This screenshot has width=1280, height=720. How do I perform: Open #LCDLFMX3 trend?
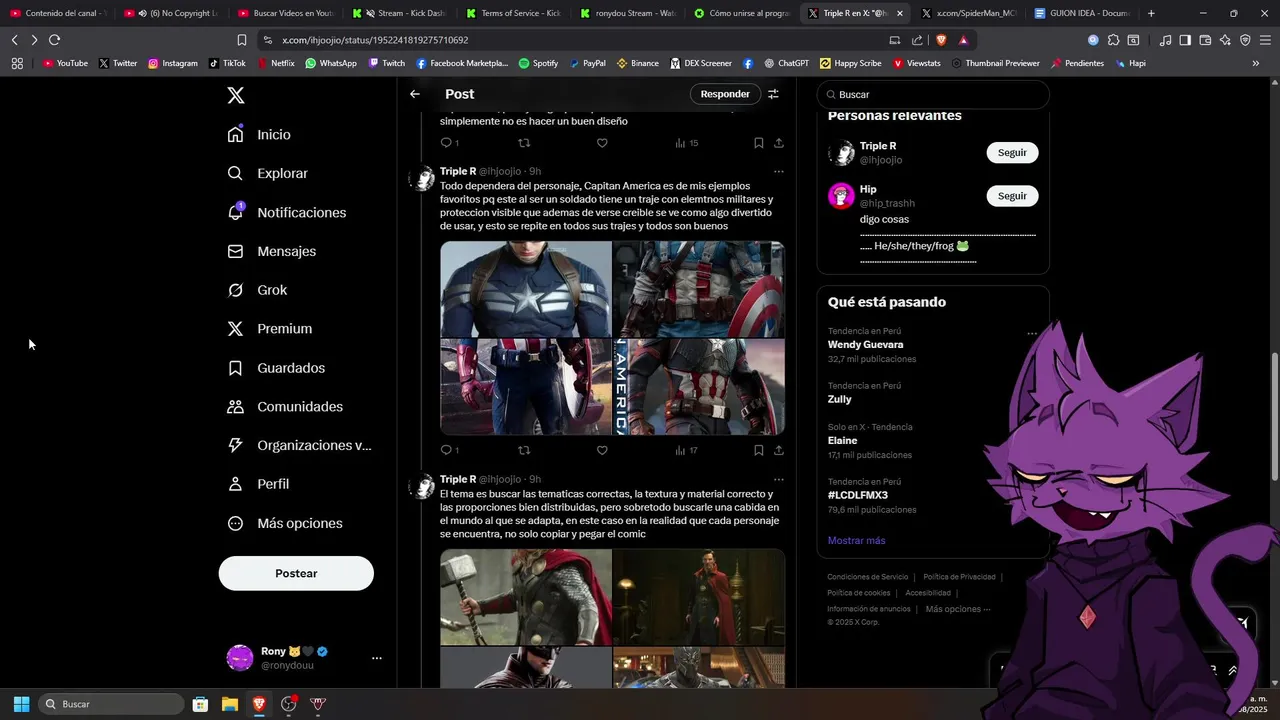click(858, 495)
